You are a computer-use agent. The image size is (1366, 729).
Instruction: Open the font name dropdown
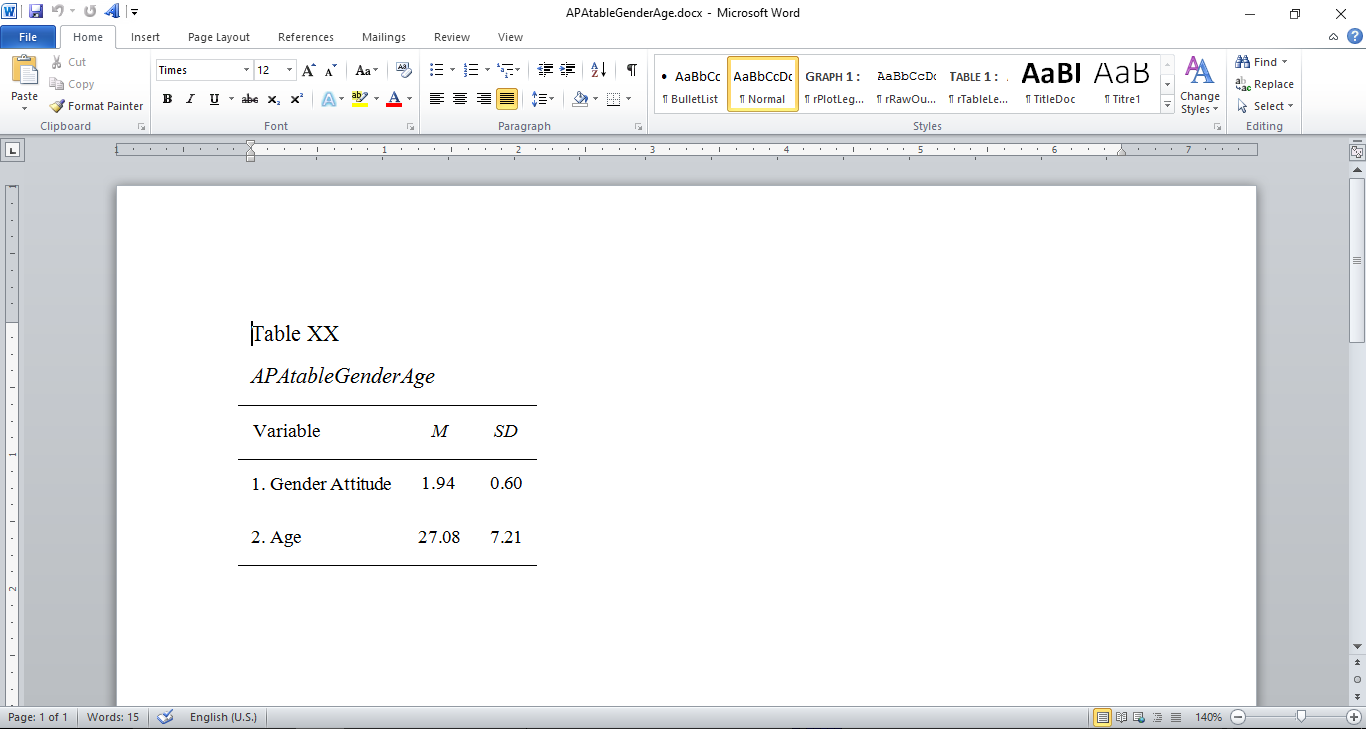click(x=246, y=70)
